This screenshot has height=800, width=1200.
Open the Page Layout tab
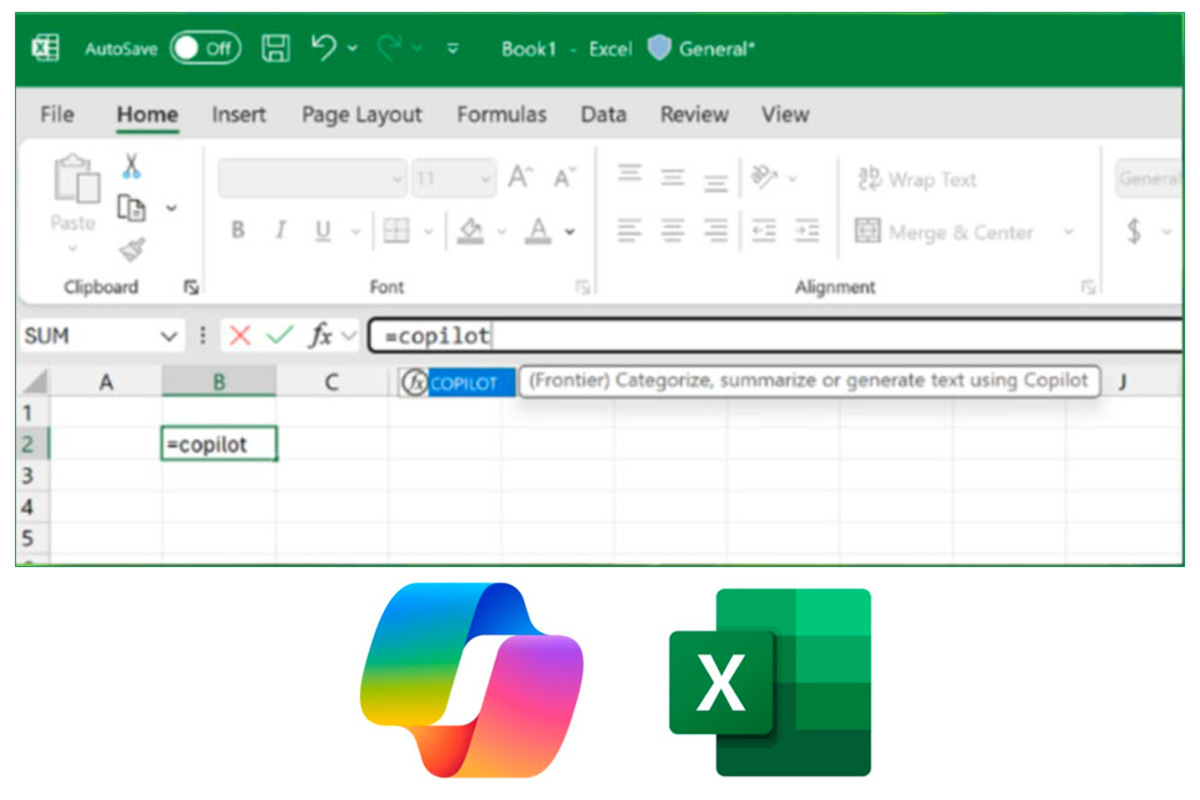tap(362, 115)
